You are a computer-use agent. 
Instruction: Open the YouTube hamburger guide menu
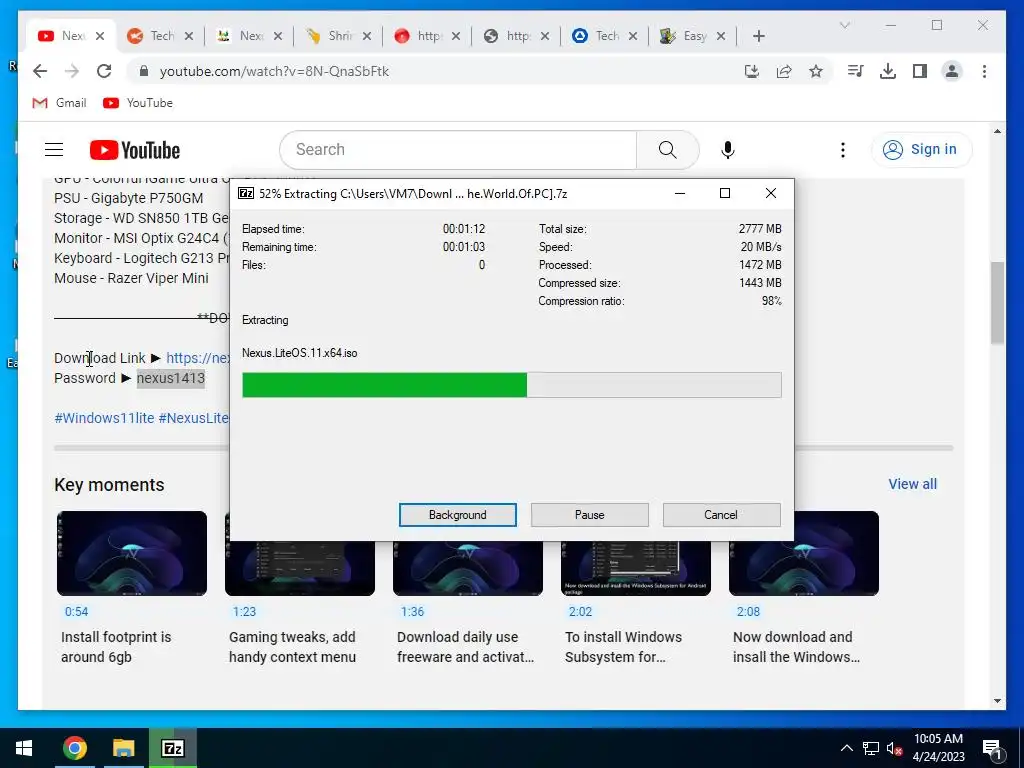click(54, 150)
